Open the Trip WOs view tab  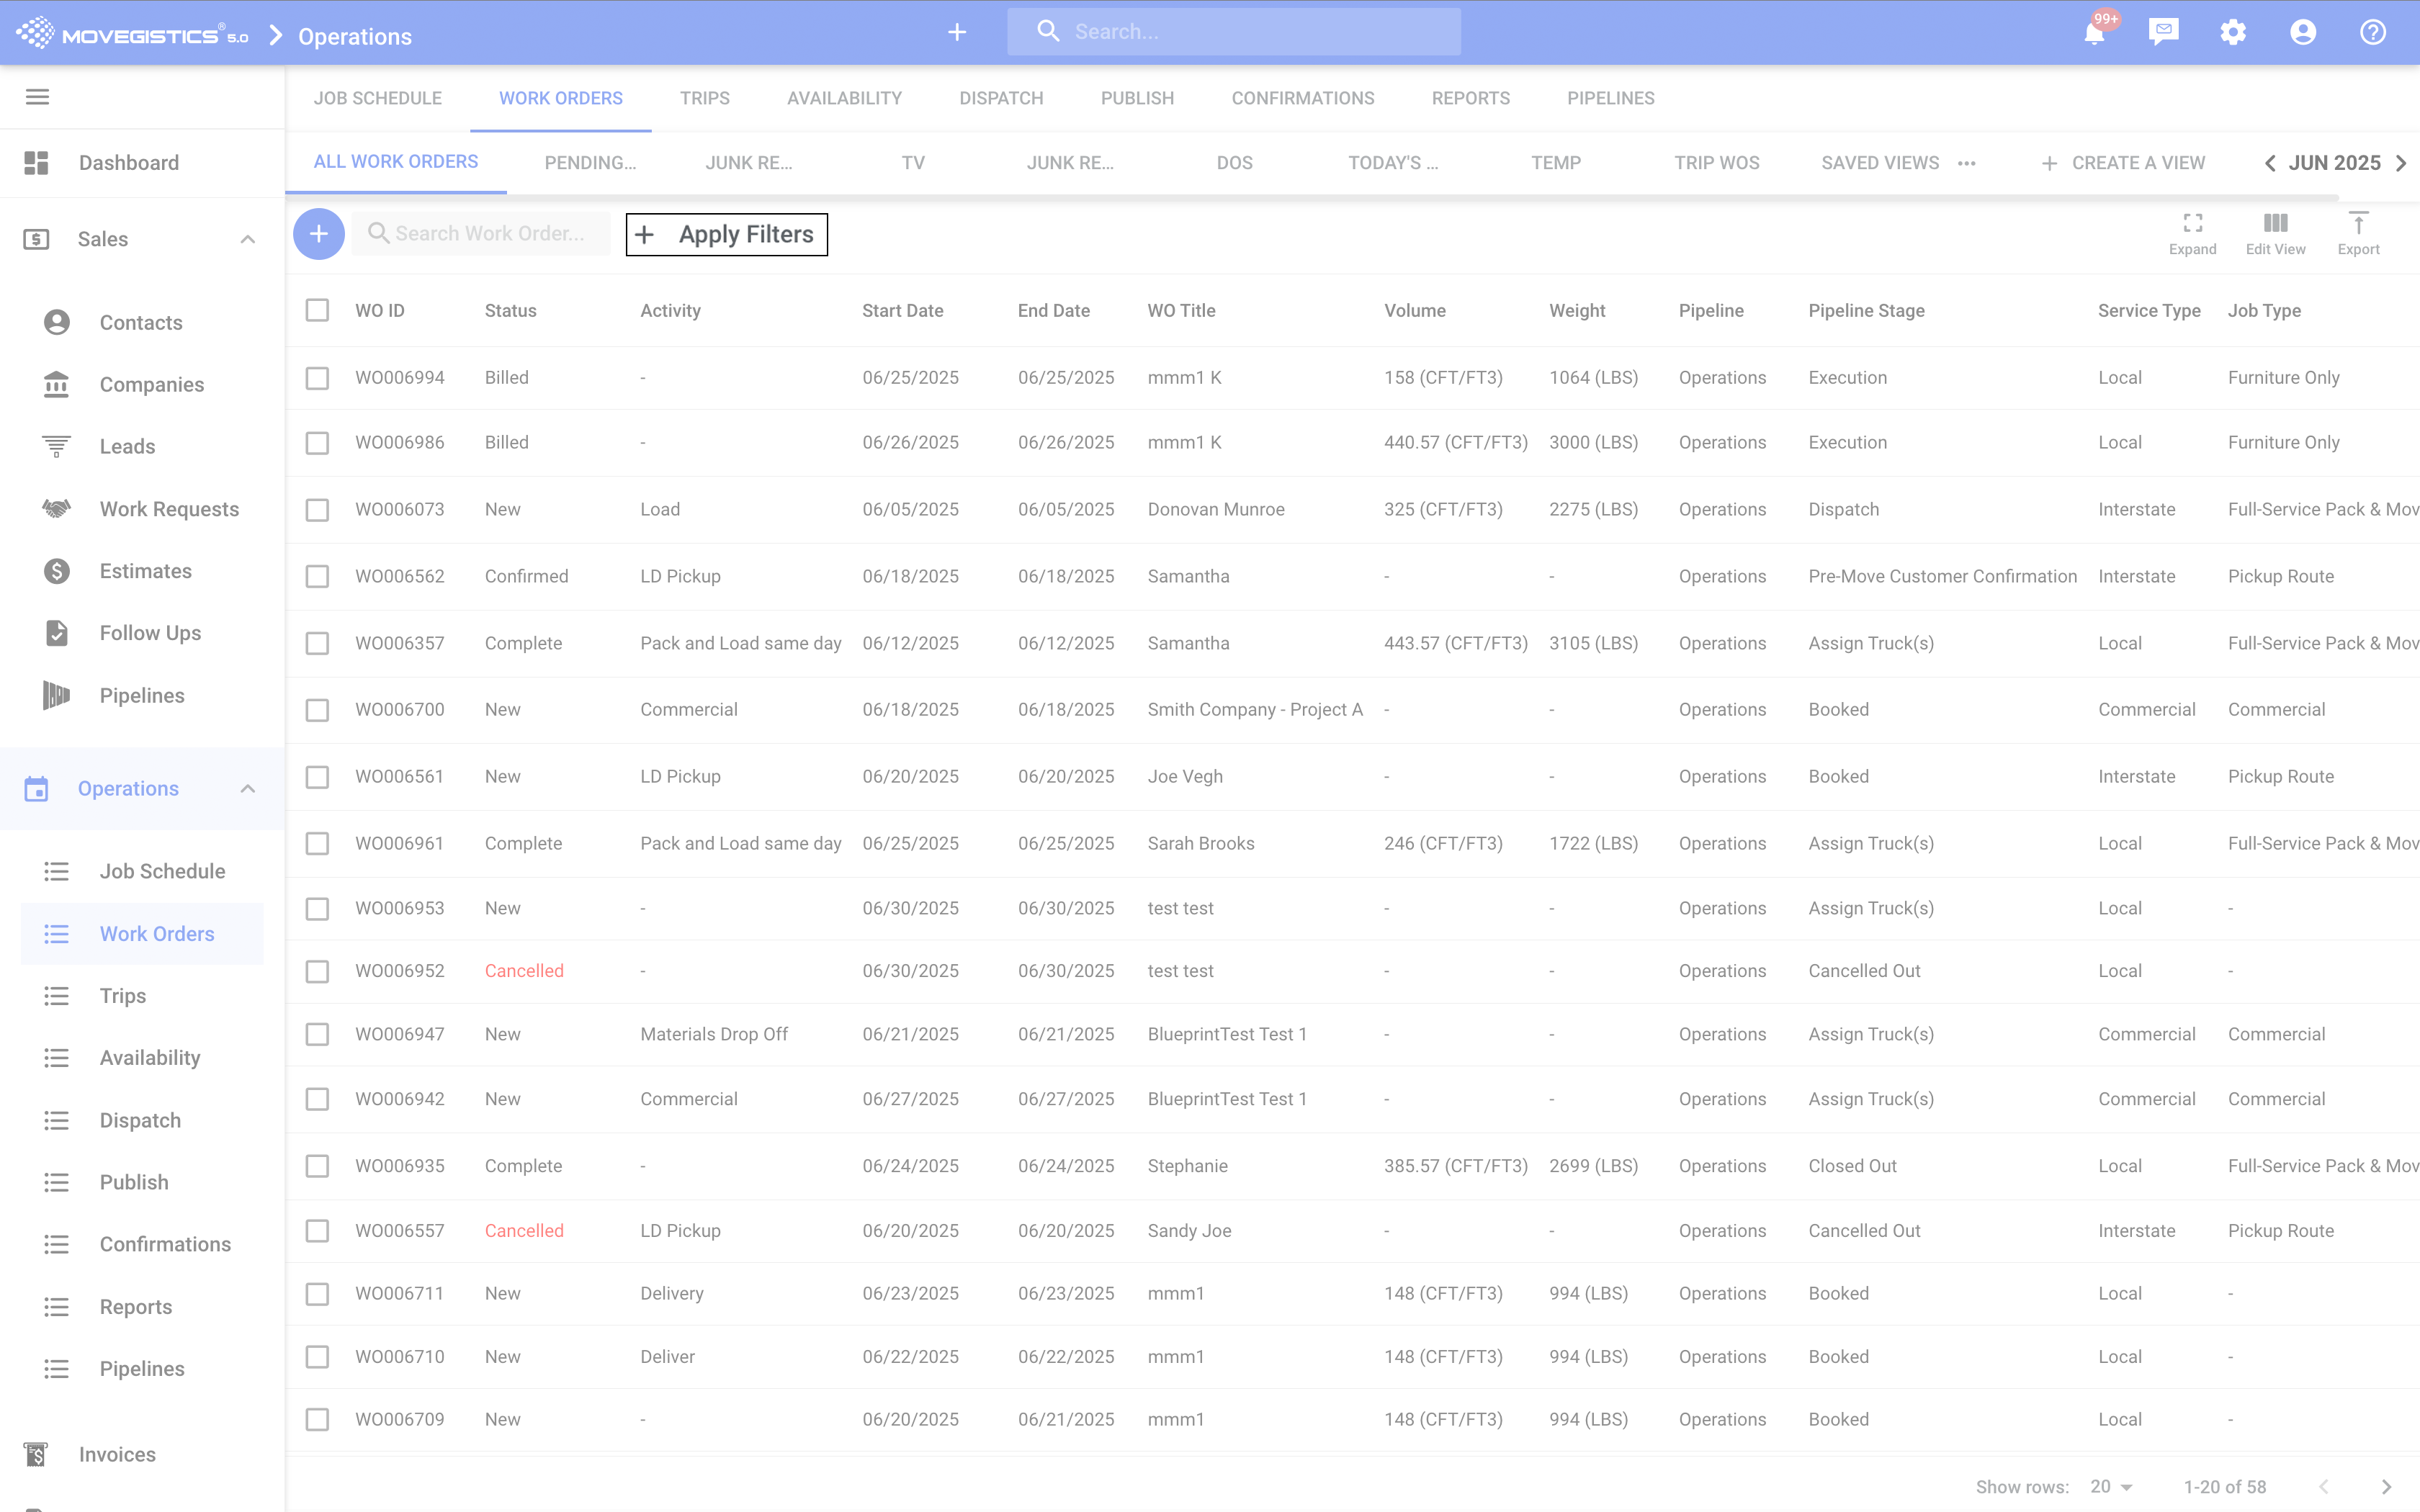1716,163
